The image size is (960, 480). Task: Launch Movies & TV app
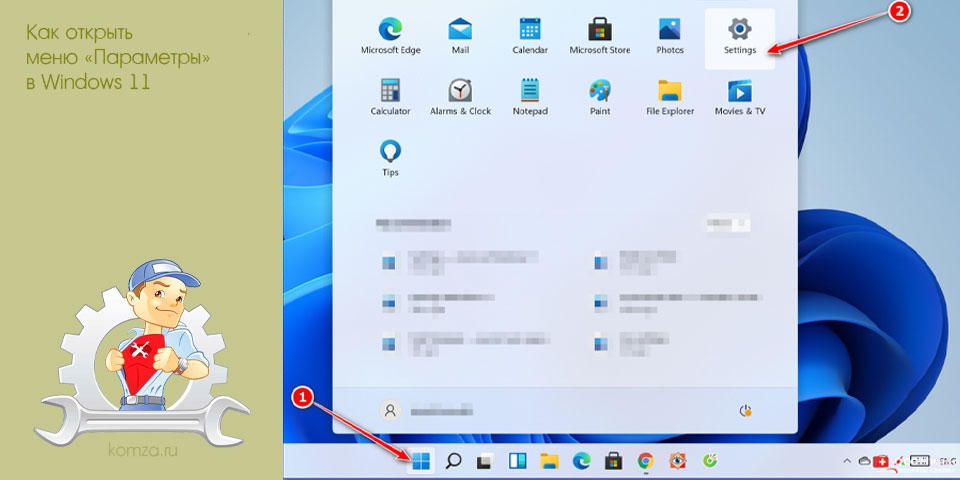tap(740, 98)
